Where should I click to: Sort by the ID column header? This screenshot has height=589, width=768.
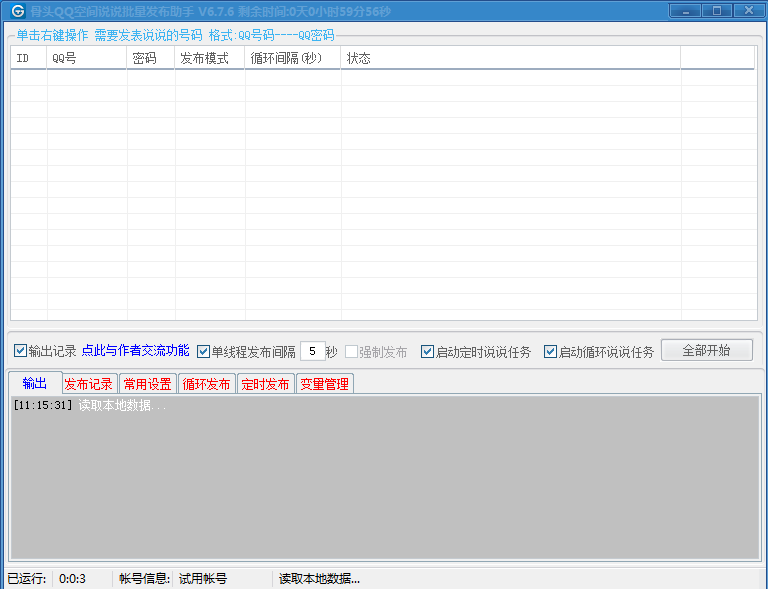coord(28,58)
